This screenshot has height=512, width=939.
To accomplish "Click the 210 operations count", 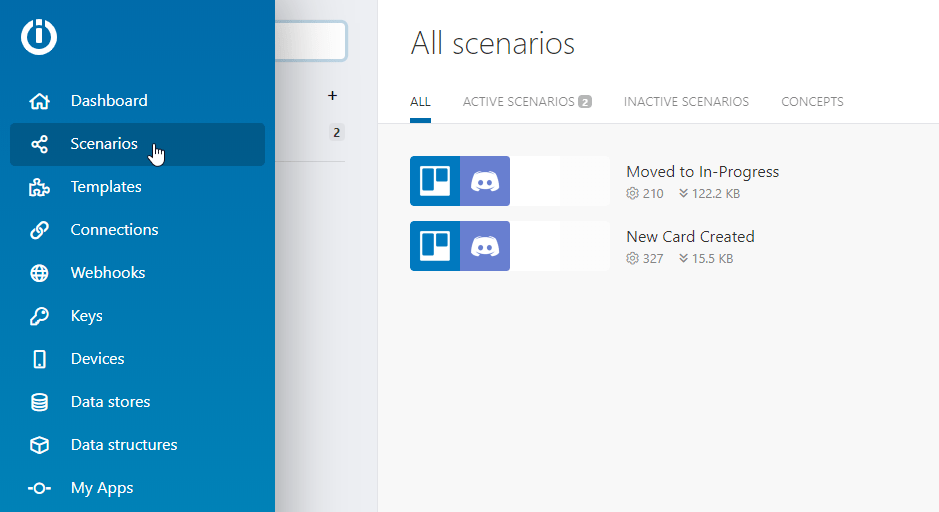I will (x=653, y=193).
